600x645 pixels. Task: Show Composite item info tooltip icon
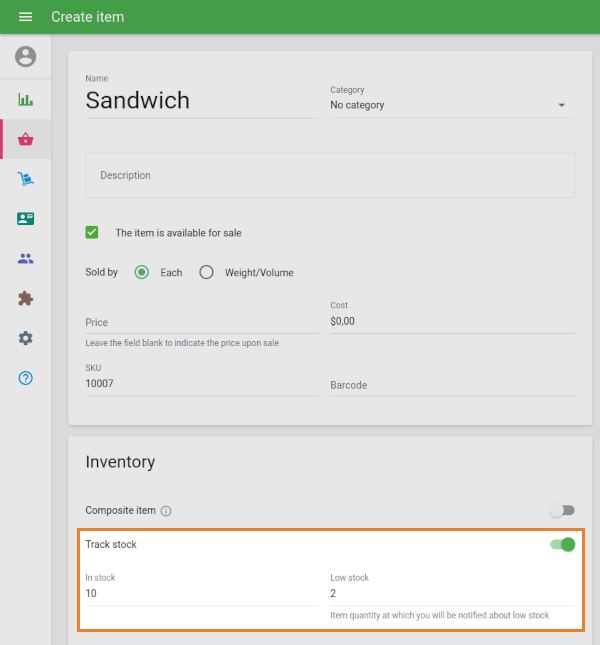166,511
